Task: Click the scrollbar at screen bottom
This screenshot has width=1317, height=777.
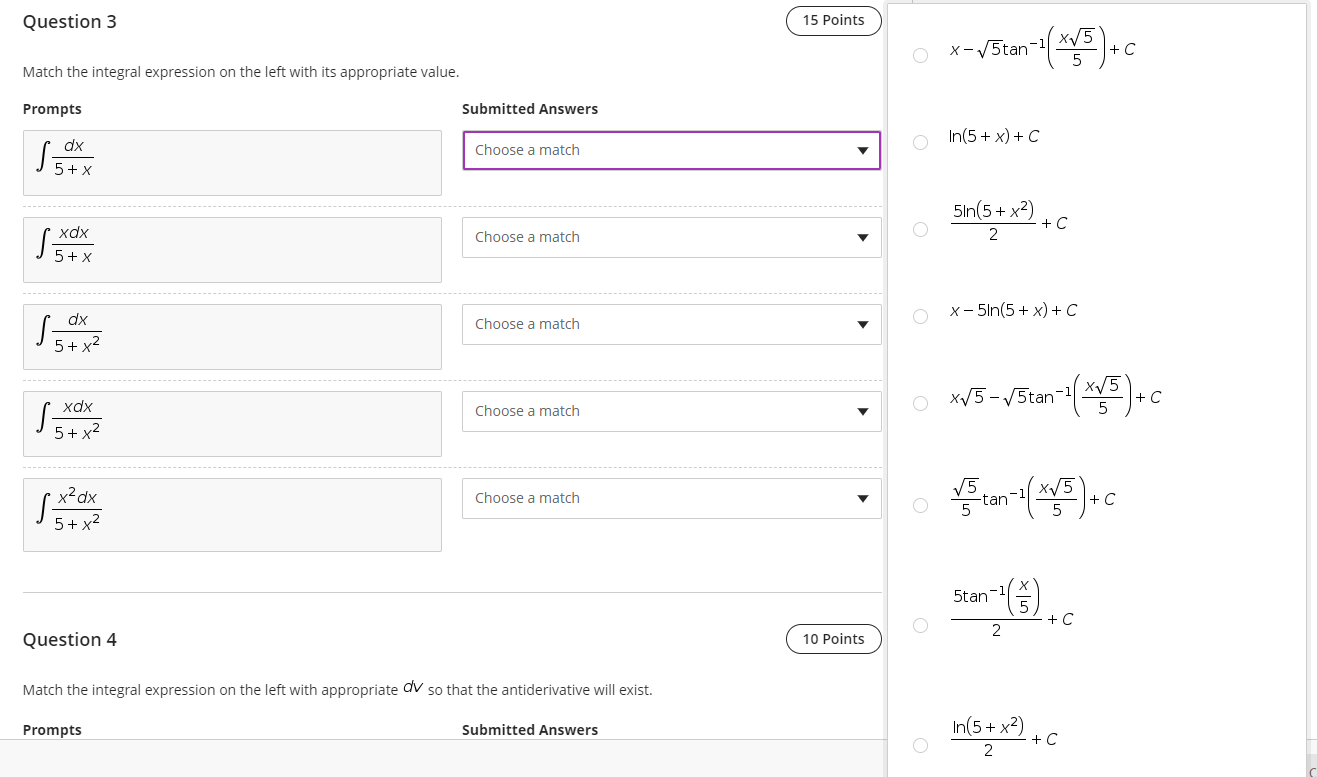Action: point(440,770)
